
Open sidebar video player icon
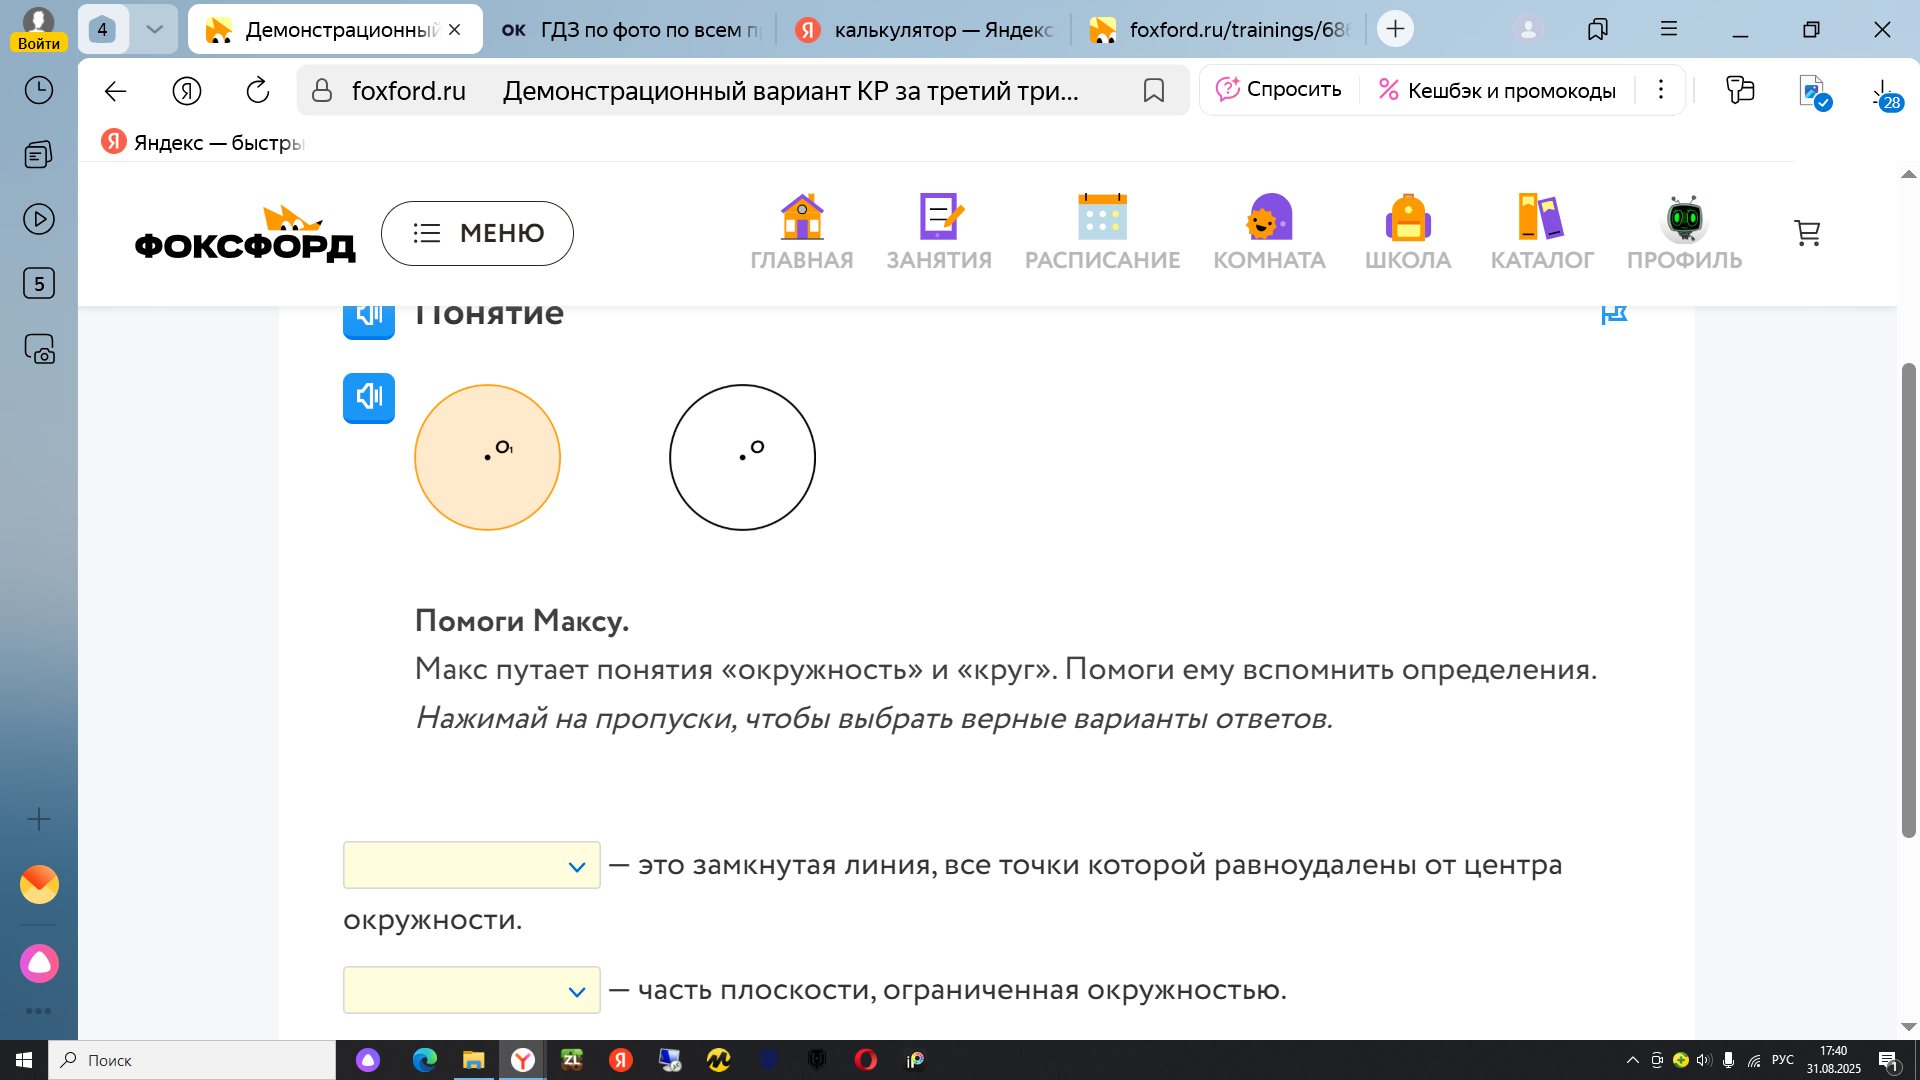(39, 219)
